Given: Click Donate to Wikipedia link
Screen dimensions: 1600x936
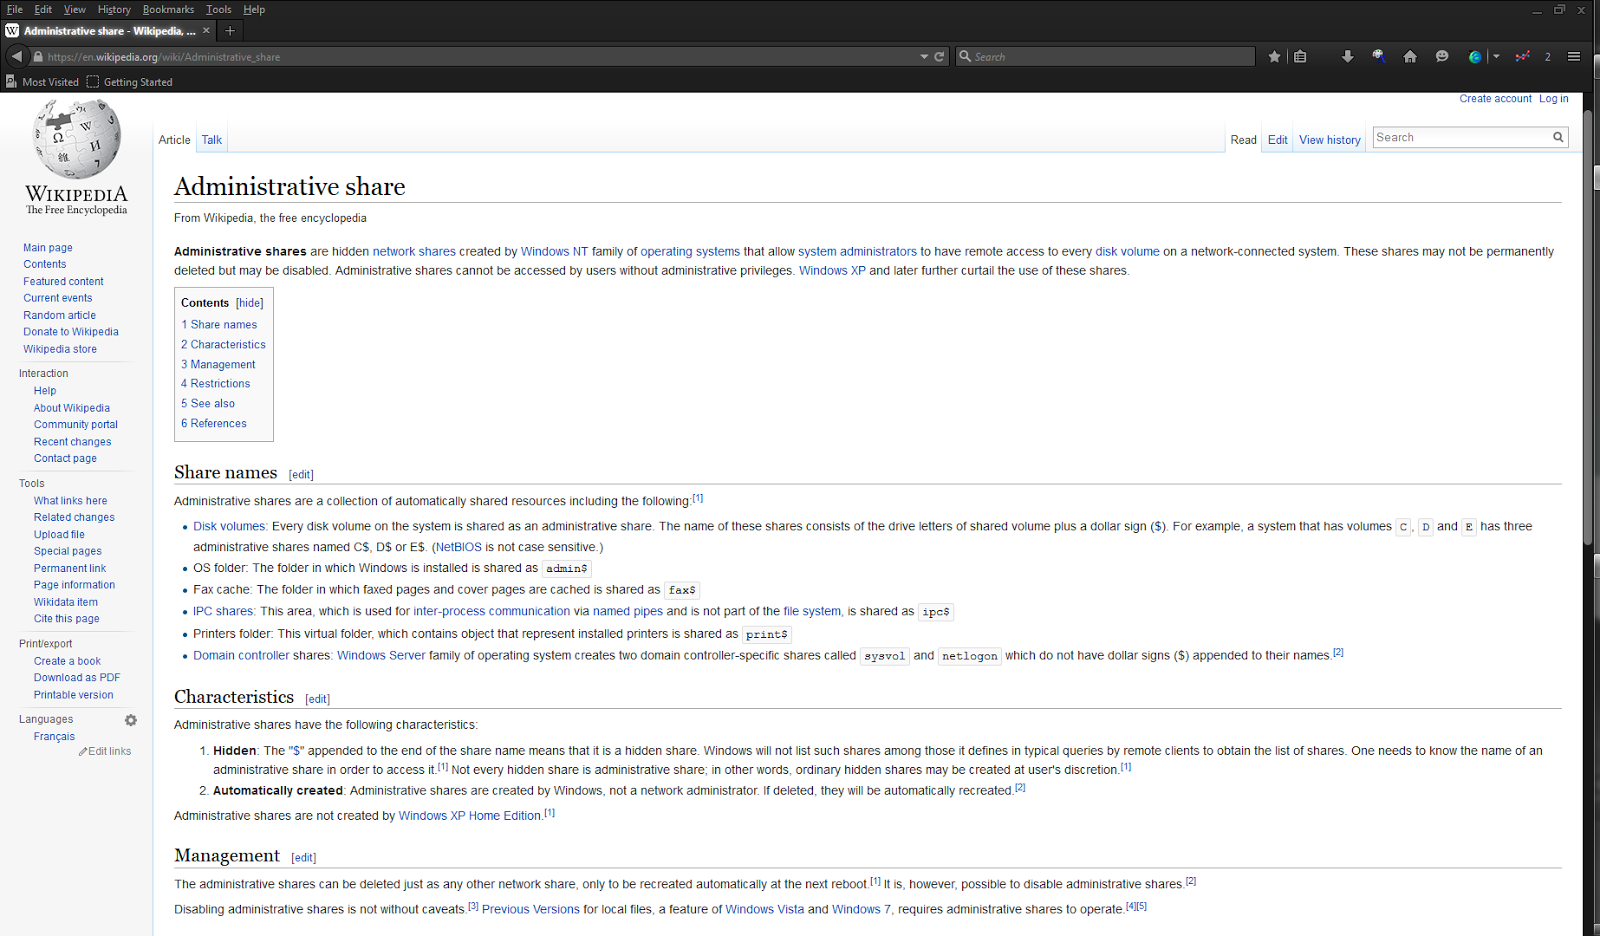Looking at the screenshot, I should (71, 332).
